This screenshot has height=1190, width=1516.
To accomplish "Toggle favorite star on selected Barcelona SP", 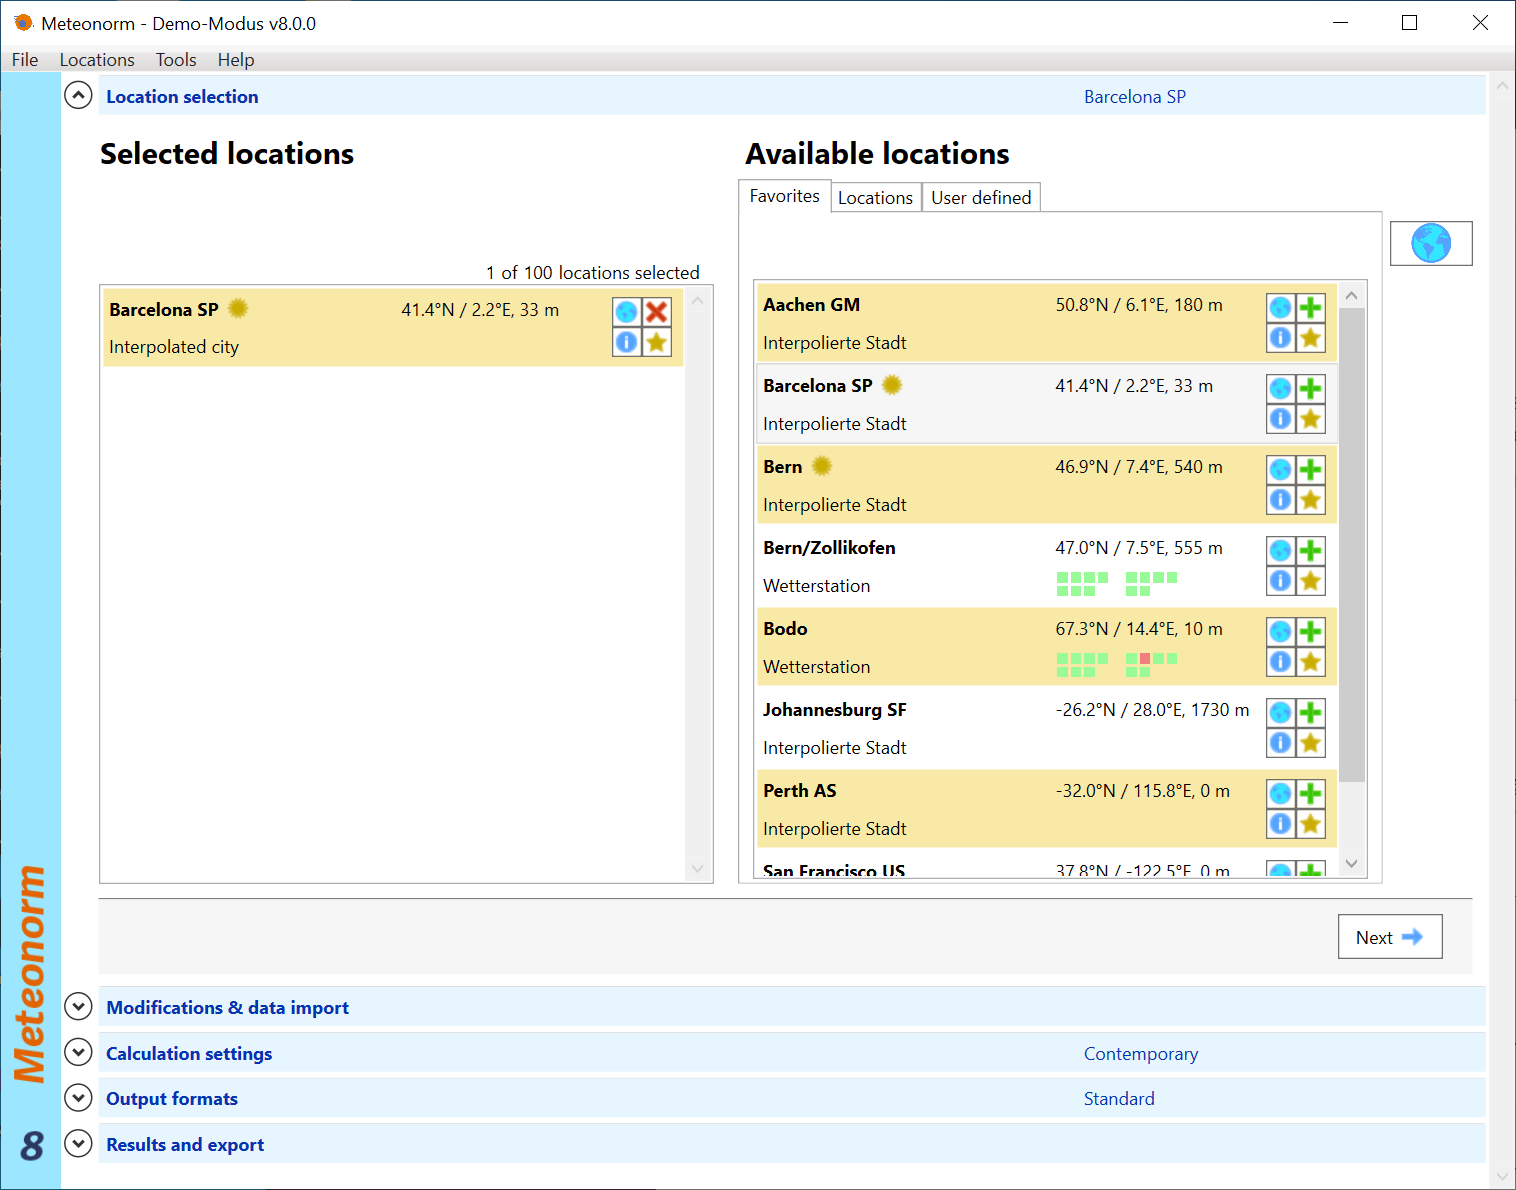I will point(656,342).
